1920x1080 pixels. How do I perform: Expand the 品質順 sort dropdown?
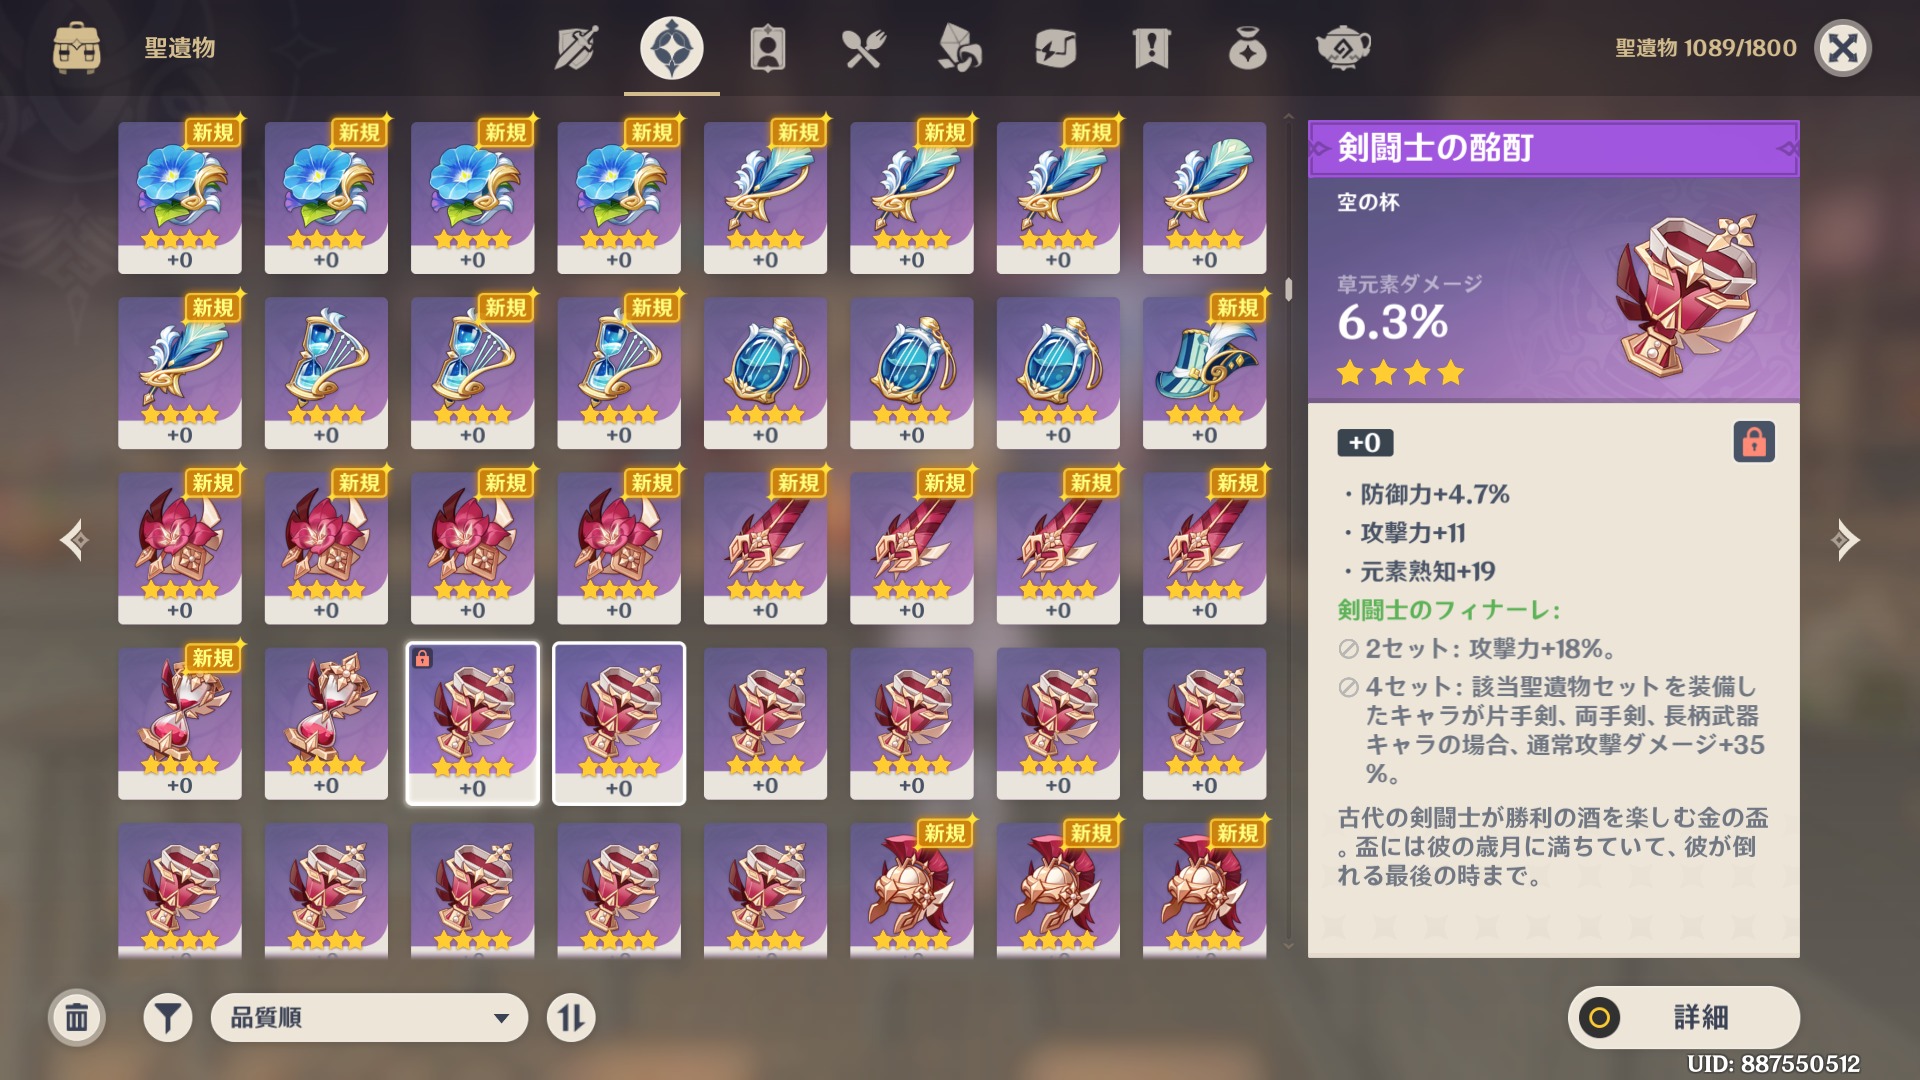[x=369, y=1018]
